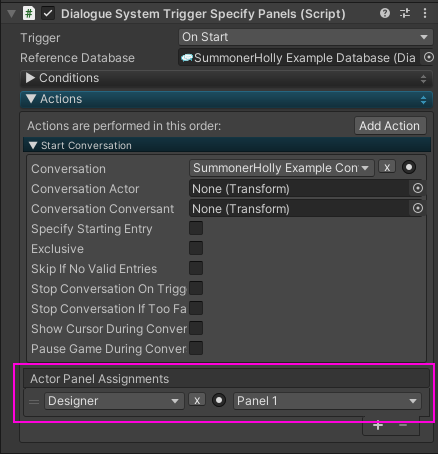Add an actor panel assignment with plus

click(x=378, y=425)
